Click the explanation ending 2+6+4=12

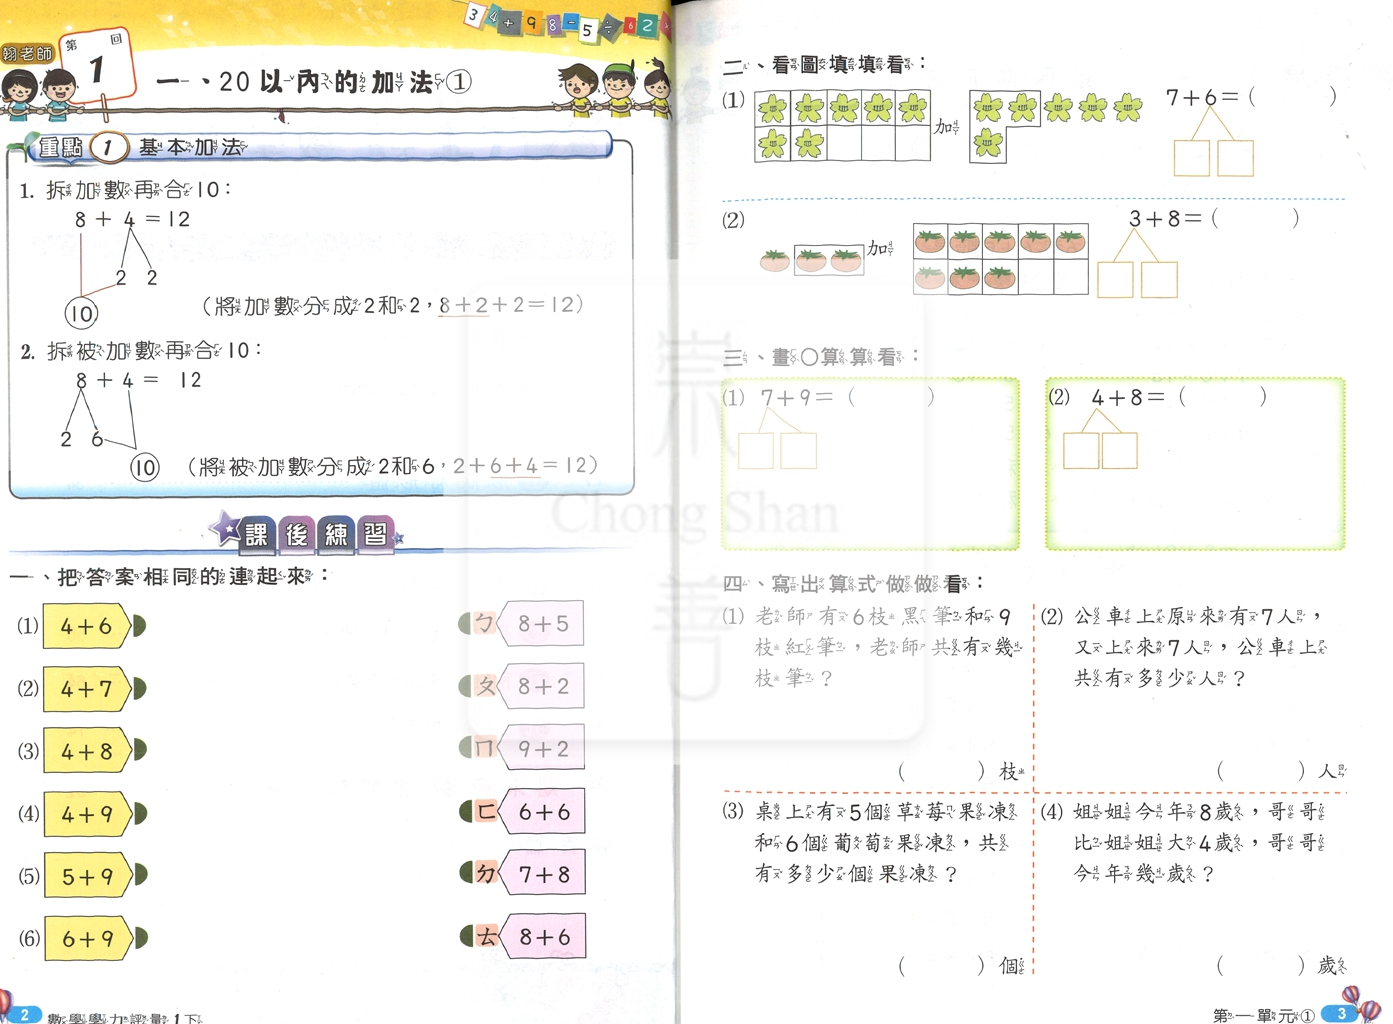tap(392, 466)
